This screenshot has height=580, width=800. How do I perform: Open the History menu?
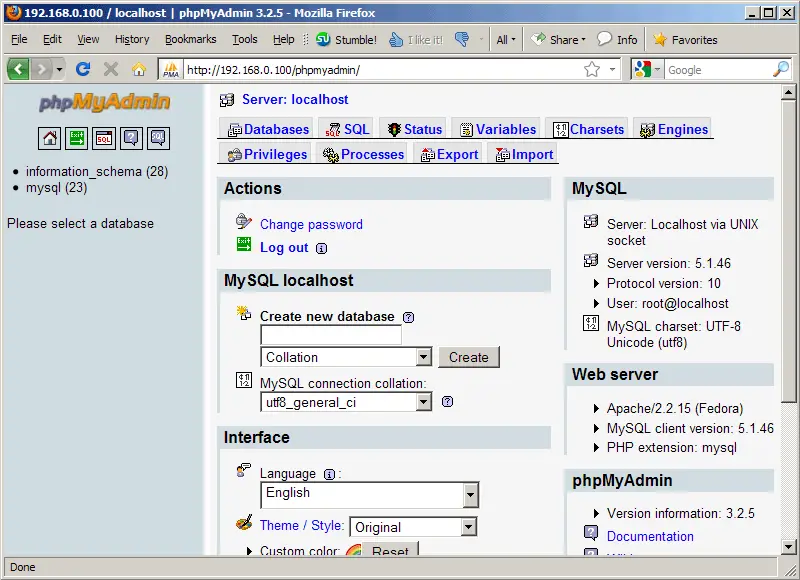coord(132,39)
